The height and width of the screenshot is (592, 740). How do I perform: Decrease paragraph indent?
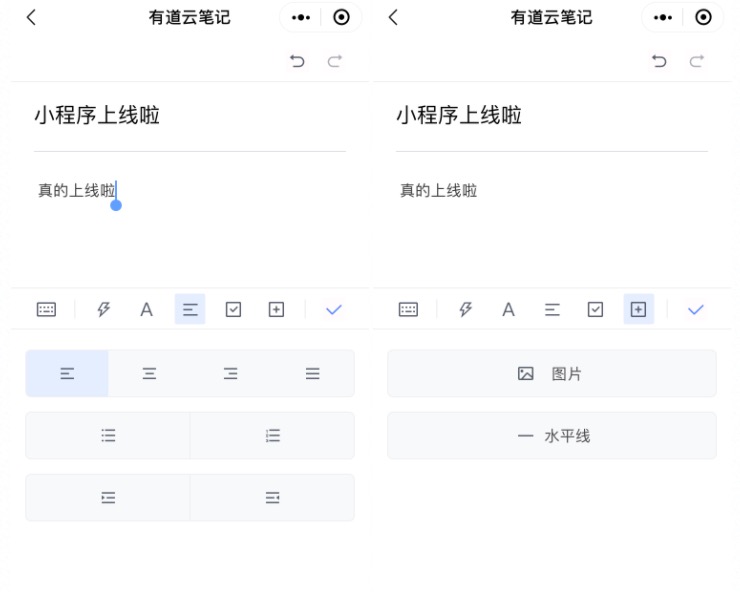(272, 498)
